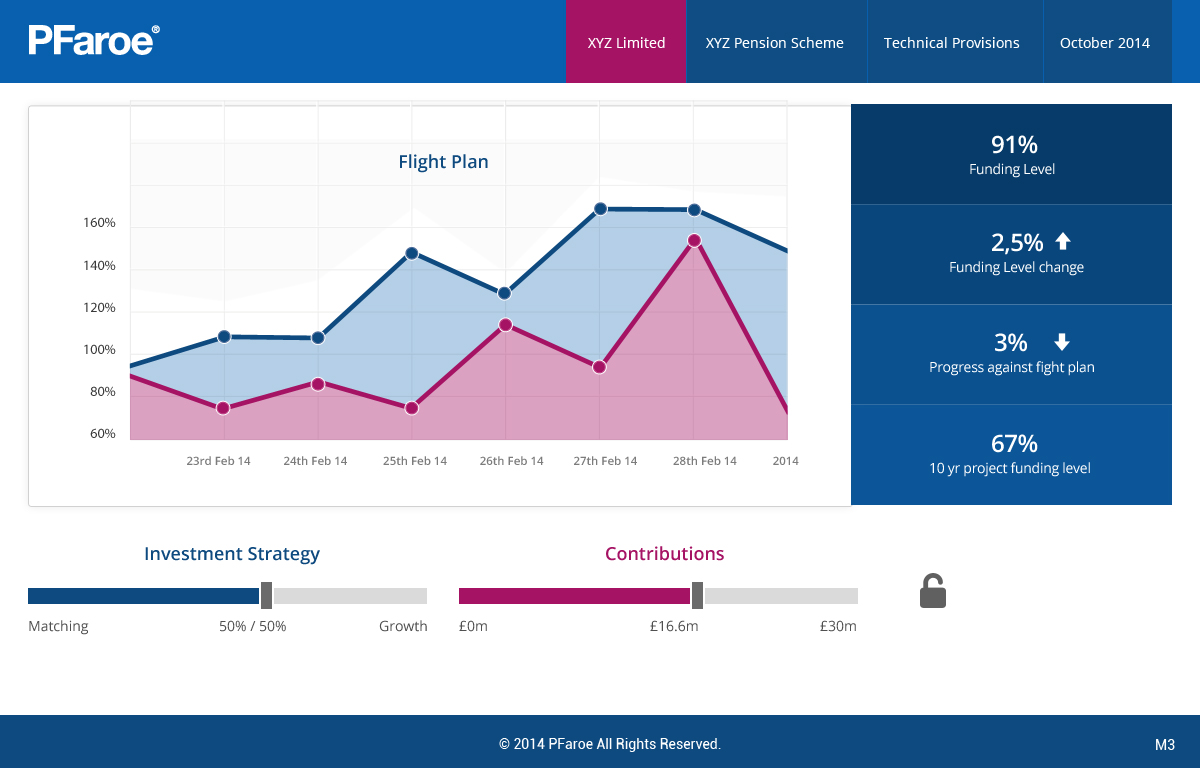Select the 91% Funding Level tile
1200x768 pixels.
tap(1011, 154)
